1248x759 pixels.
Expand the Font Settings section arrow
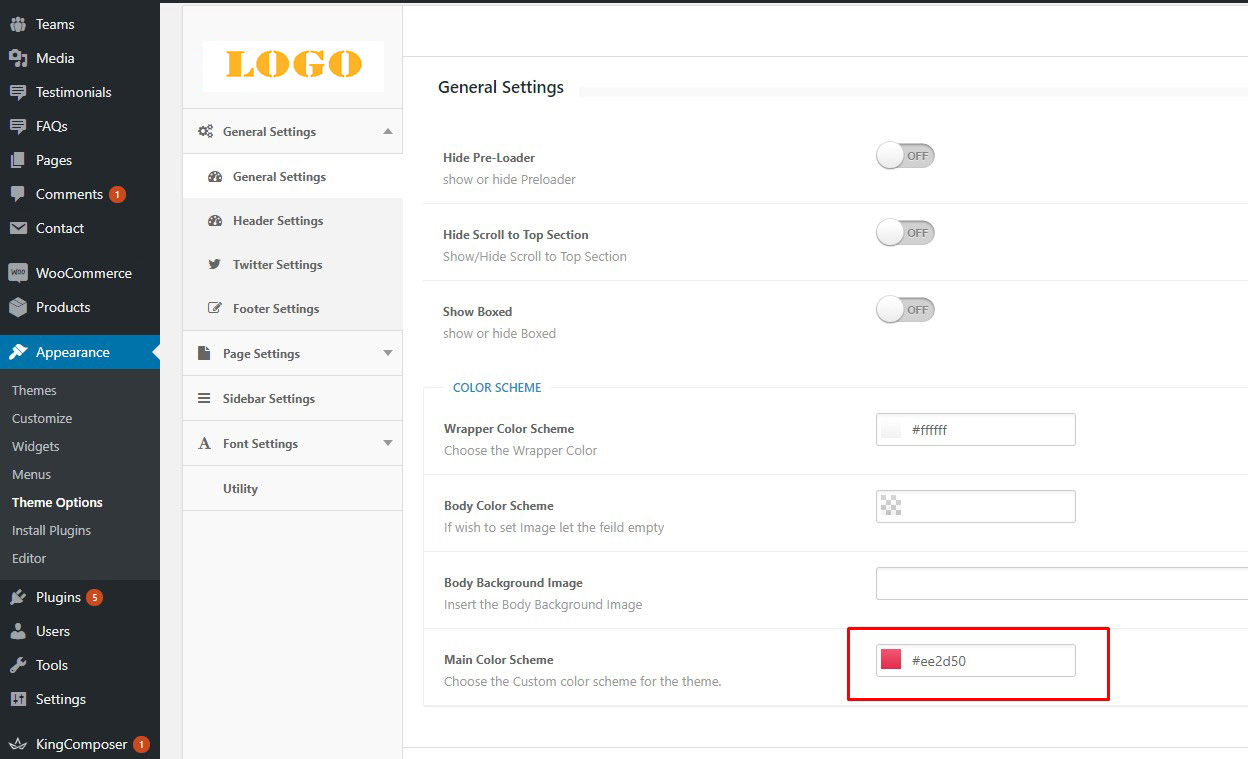coord(388,443)
